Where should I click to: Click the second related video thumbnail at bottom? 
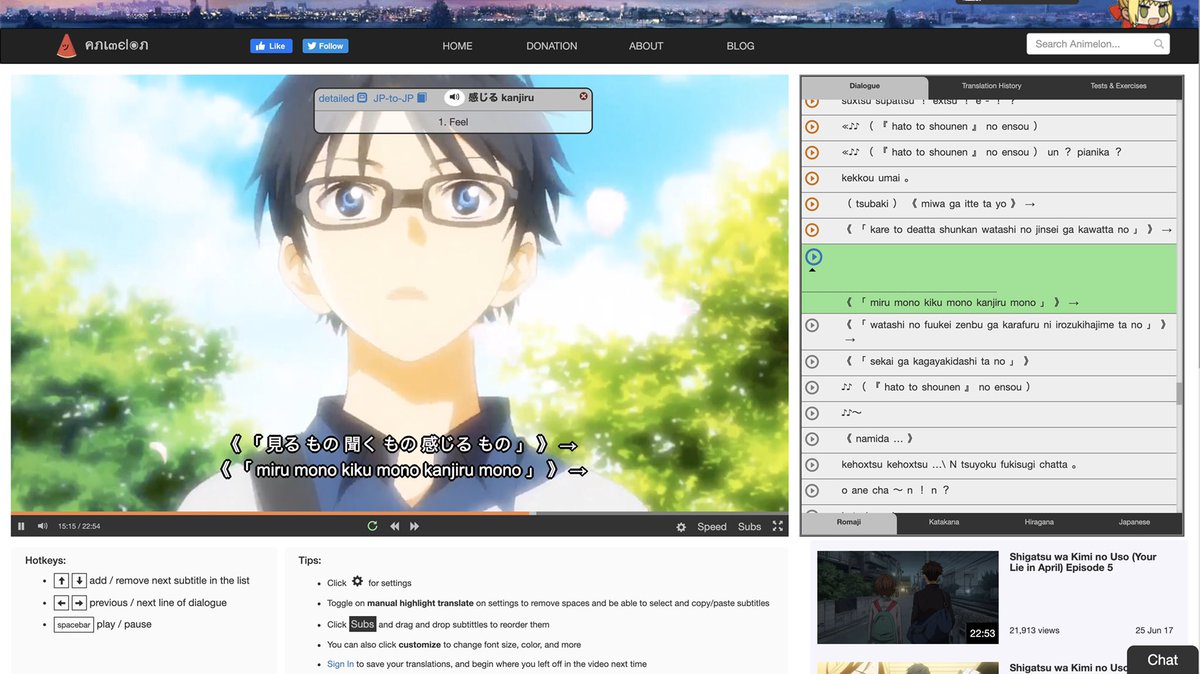coord(907,668)
